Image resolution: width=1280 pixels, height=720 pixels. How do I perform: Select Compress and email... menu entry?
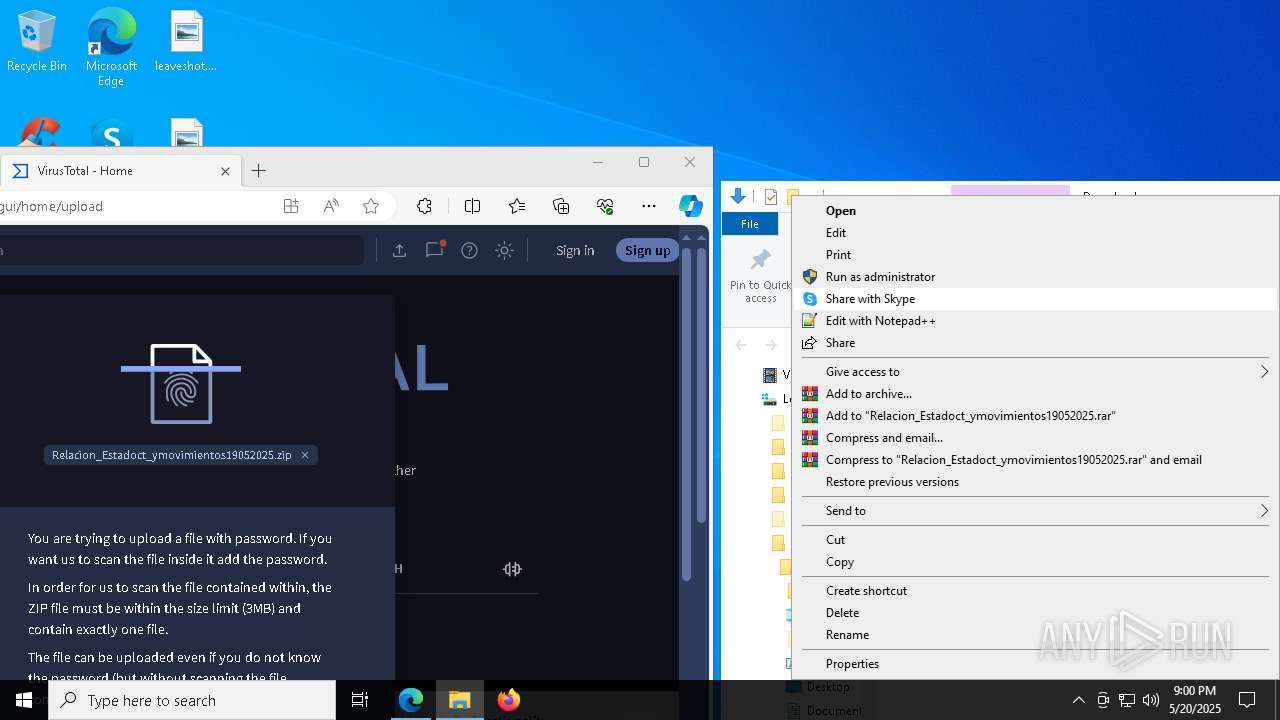tap(1035, 437)
